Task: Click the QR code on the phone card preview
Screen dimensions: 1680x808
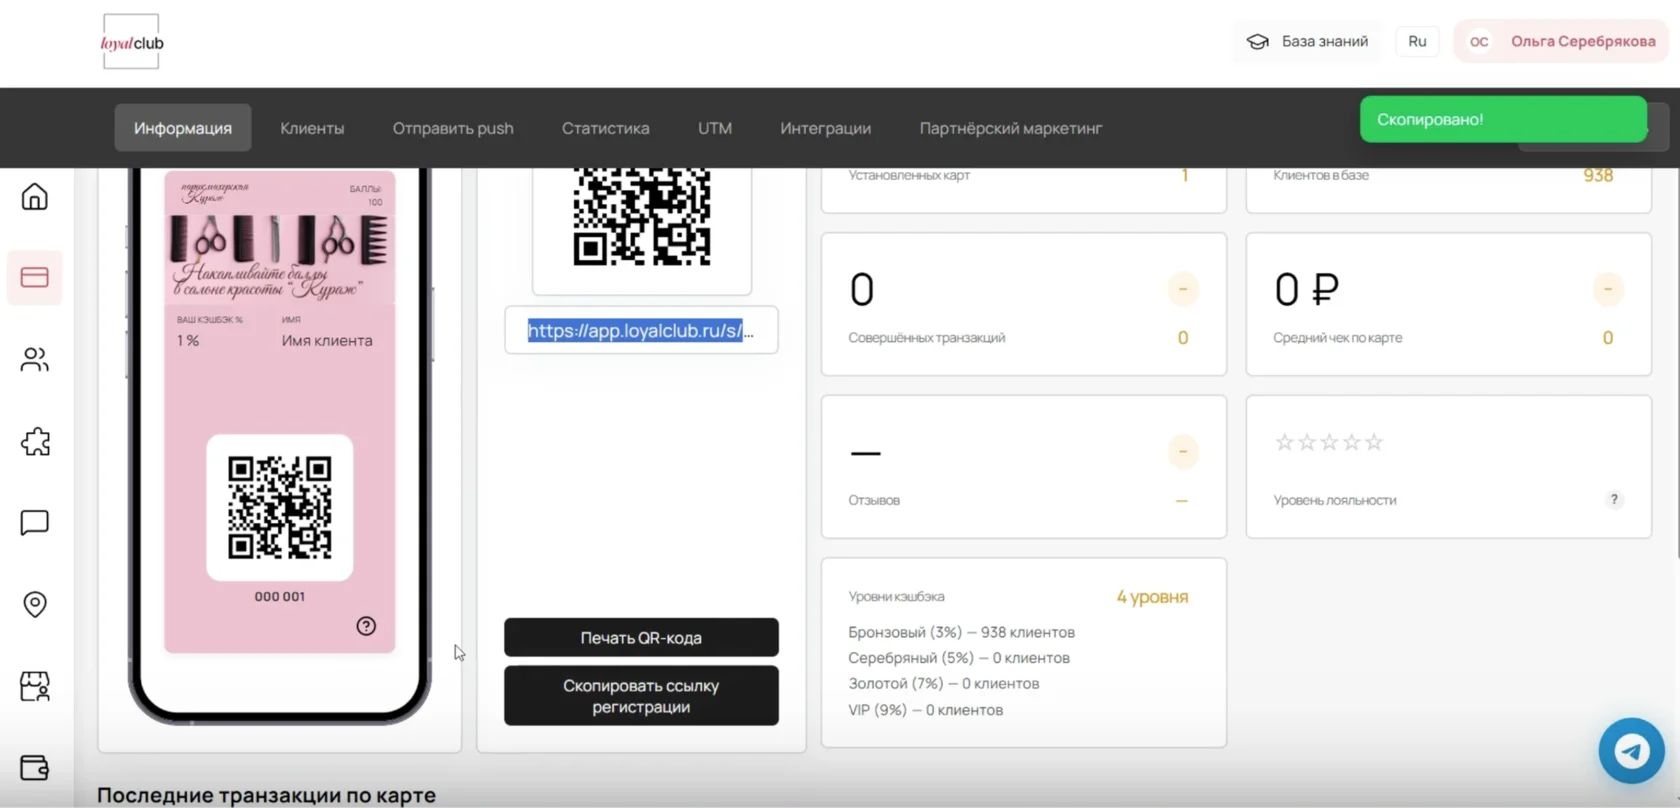Action: pyautogui.click(x=279, y=507)
